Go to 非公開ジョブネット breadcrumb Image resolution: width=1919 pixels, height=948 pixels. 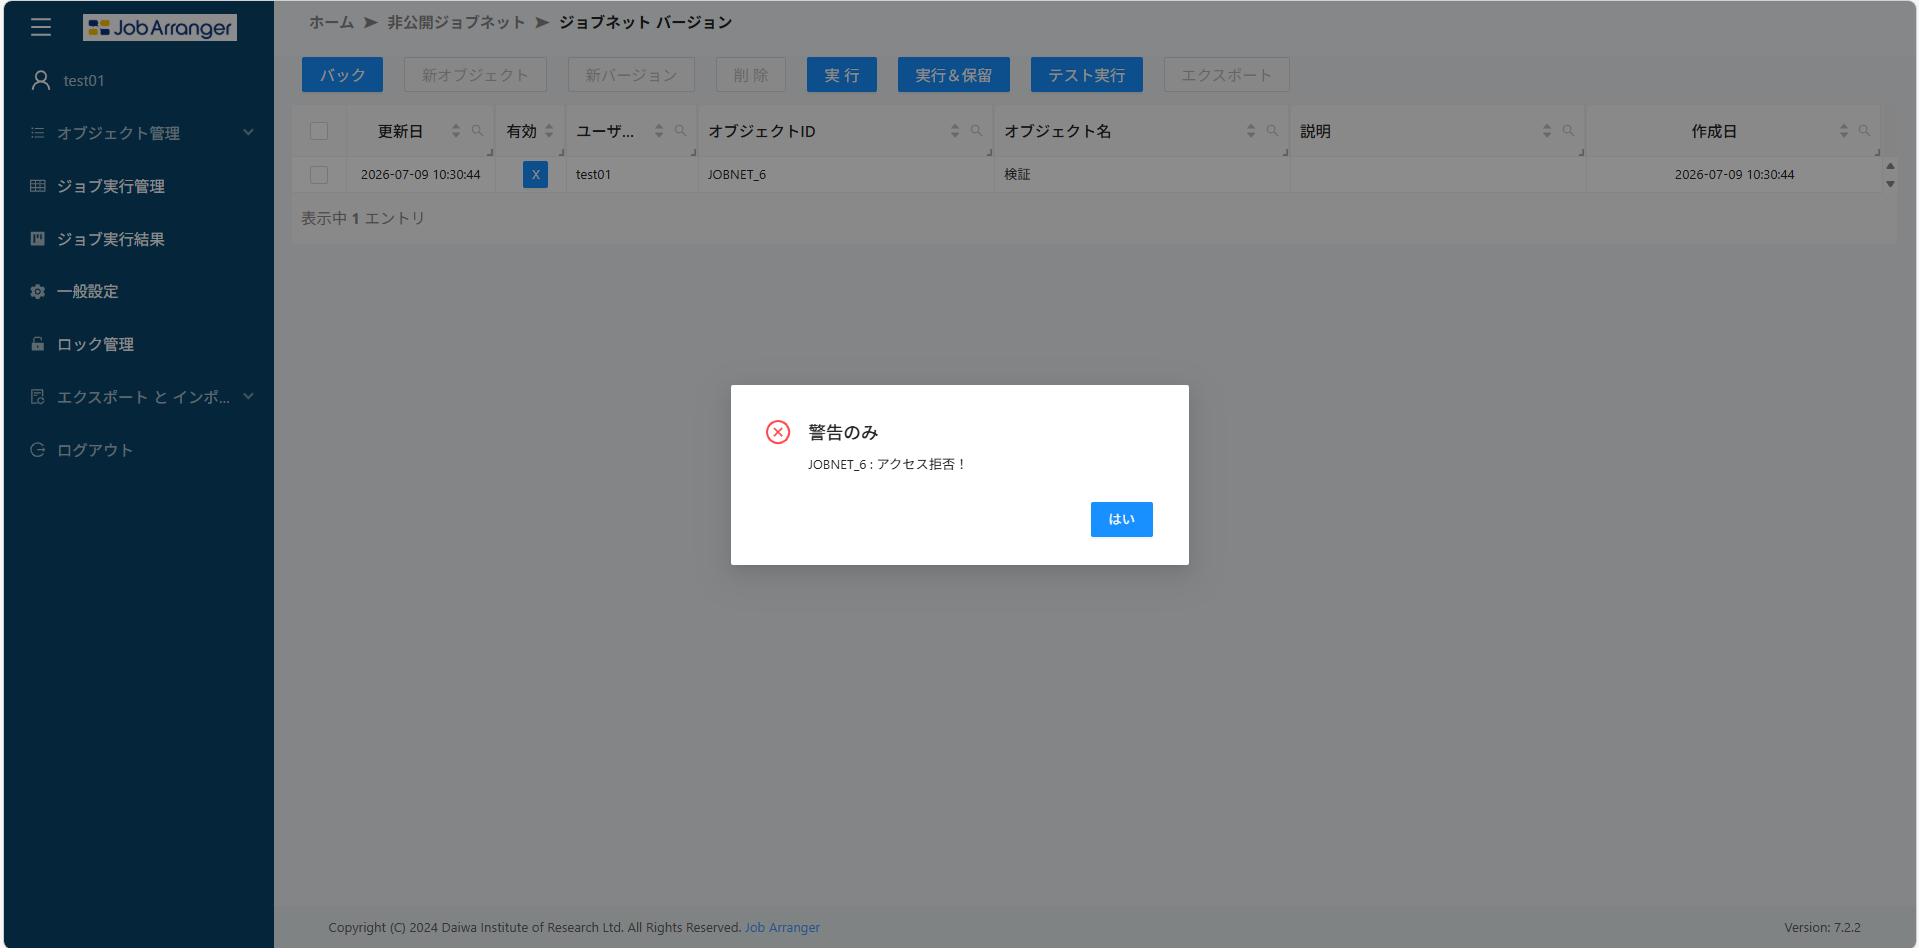pyautogui.click(x=456, y=22)
